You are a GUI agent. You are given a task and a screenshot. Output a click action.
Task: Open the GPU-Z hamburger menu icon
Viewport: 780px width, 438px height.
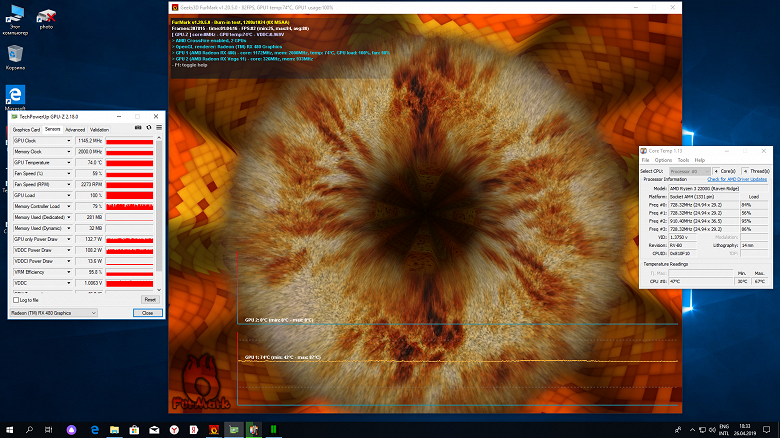[x=159, y=128]
